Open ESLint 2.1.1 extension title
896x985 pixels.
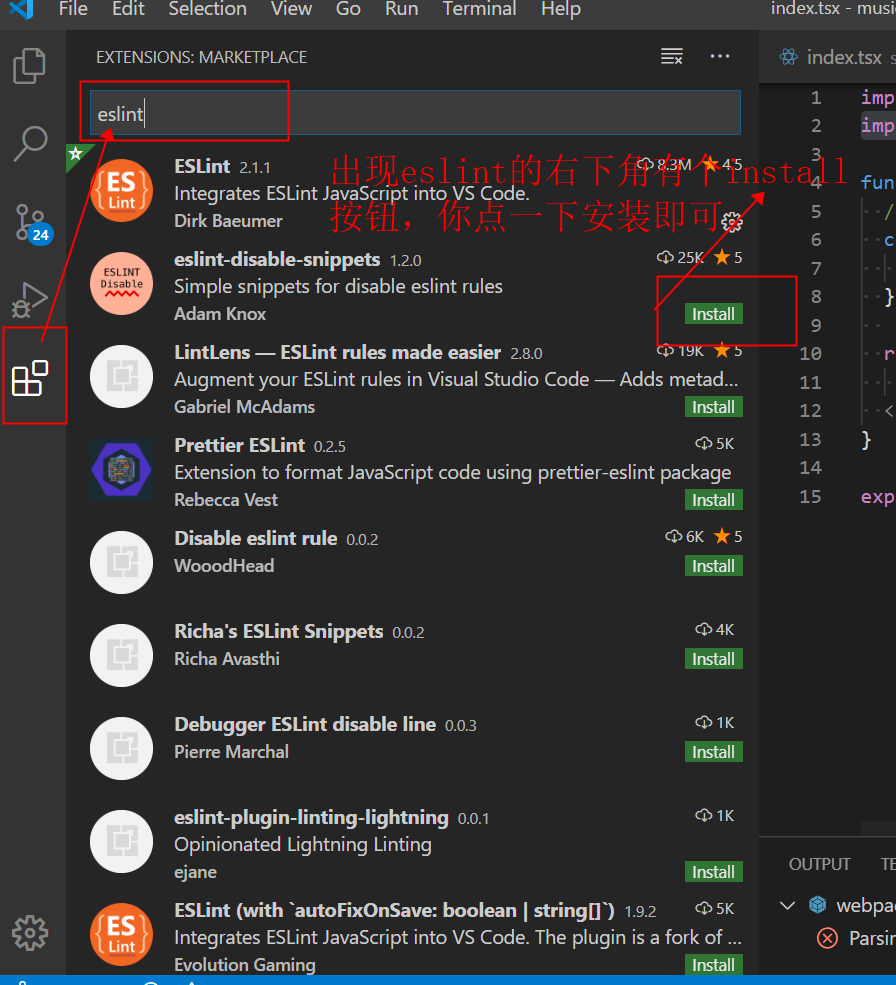coord(202,166)
